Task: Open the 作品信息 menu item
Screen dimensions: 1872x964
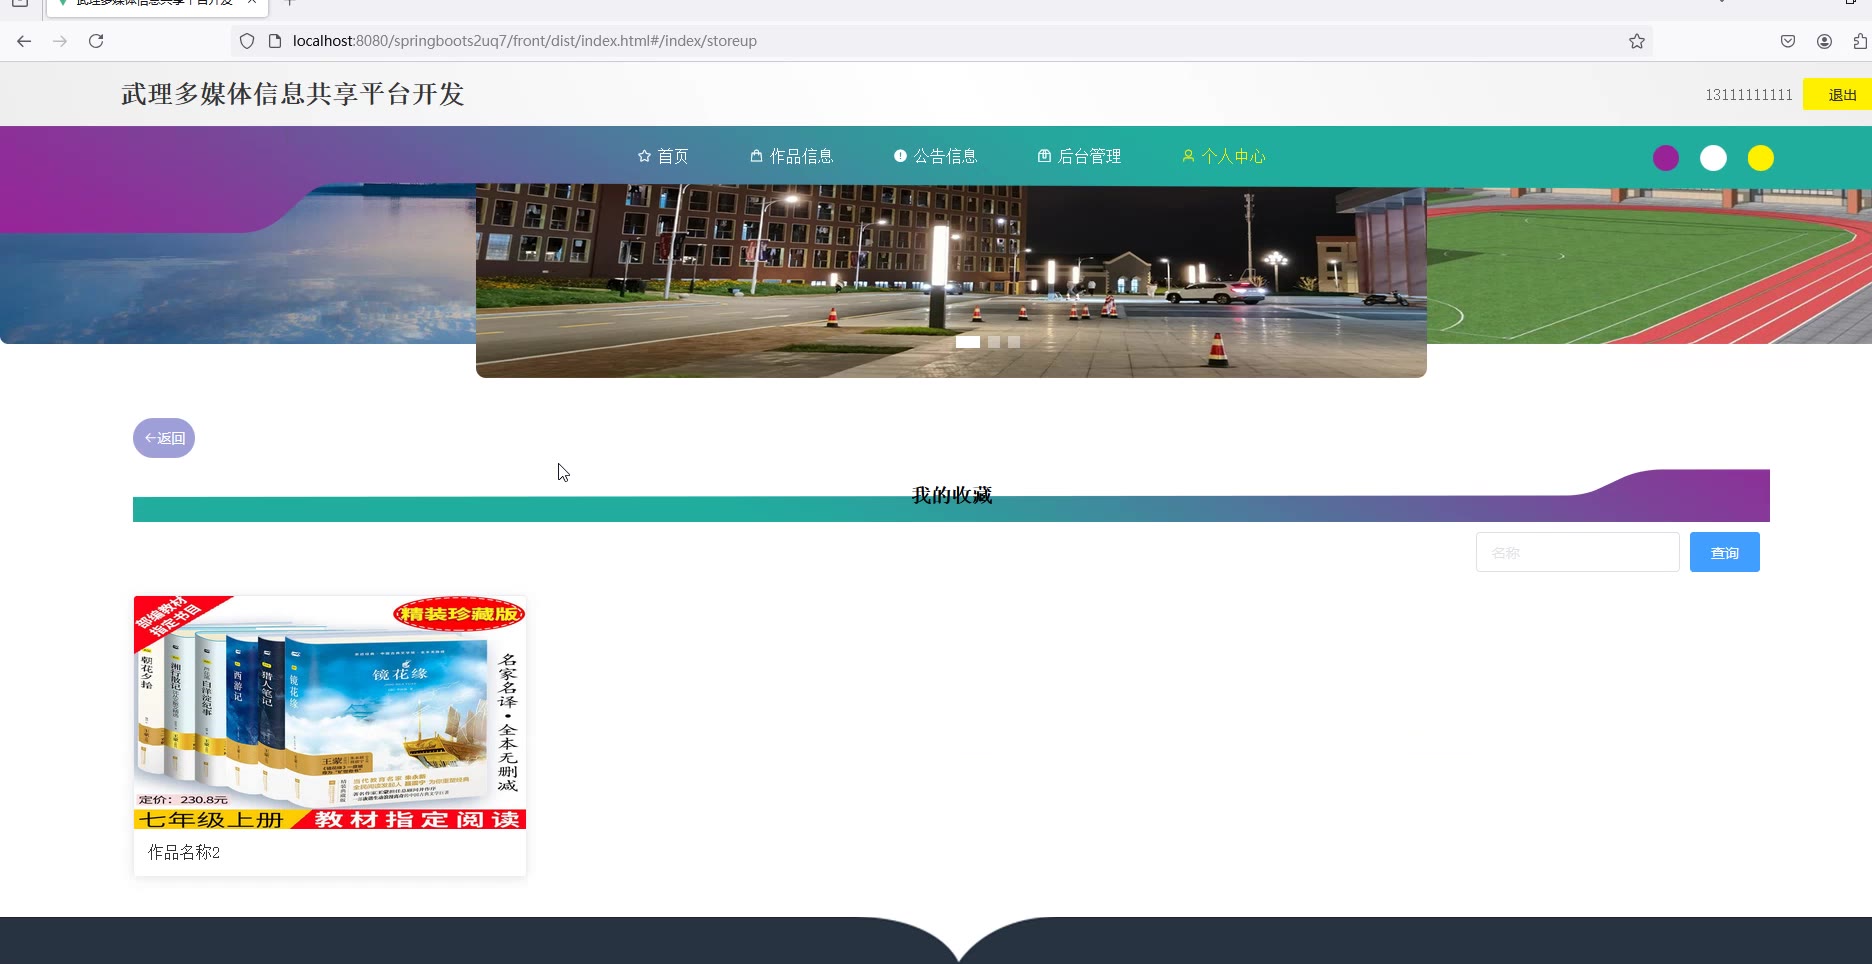Action: 791,156
